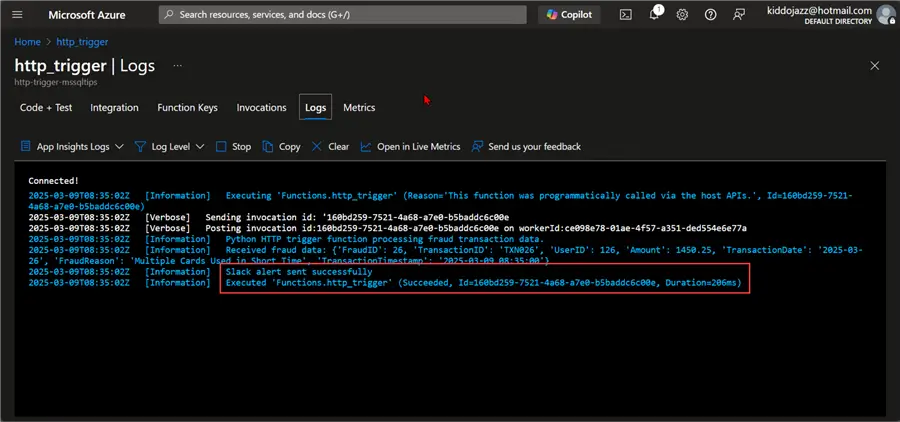Switch to the Code + Test tab

coord(46,107)
